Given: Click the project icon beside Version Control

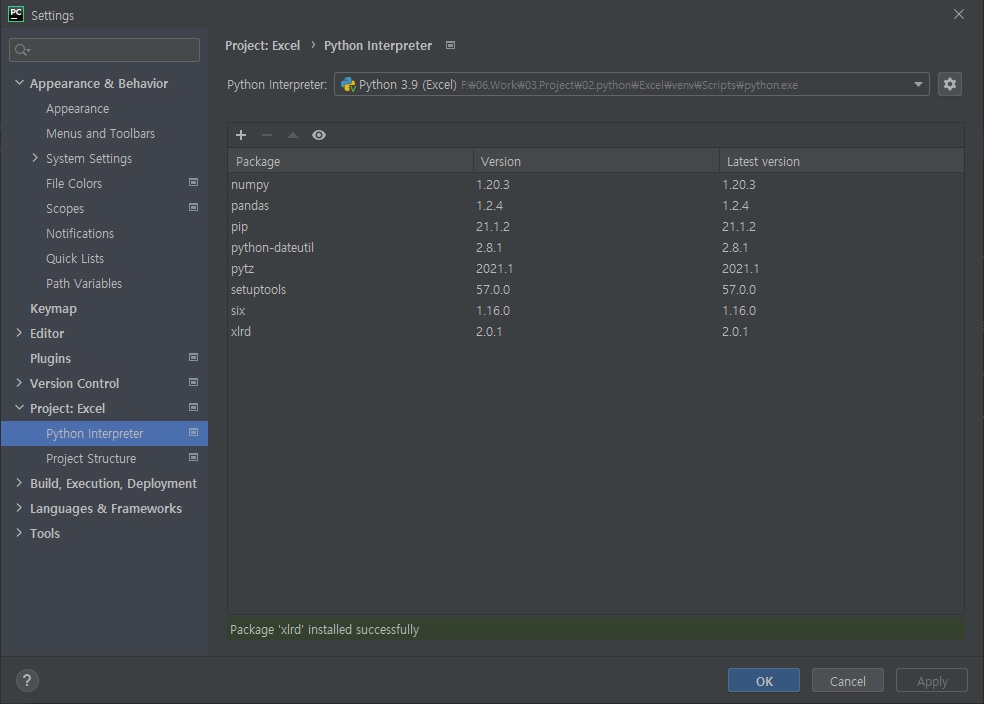Looking at the screenshot, I should (193, 383).
